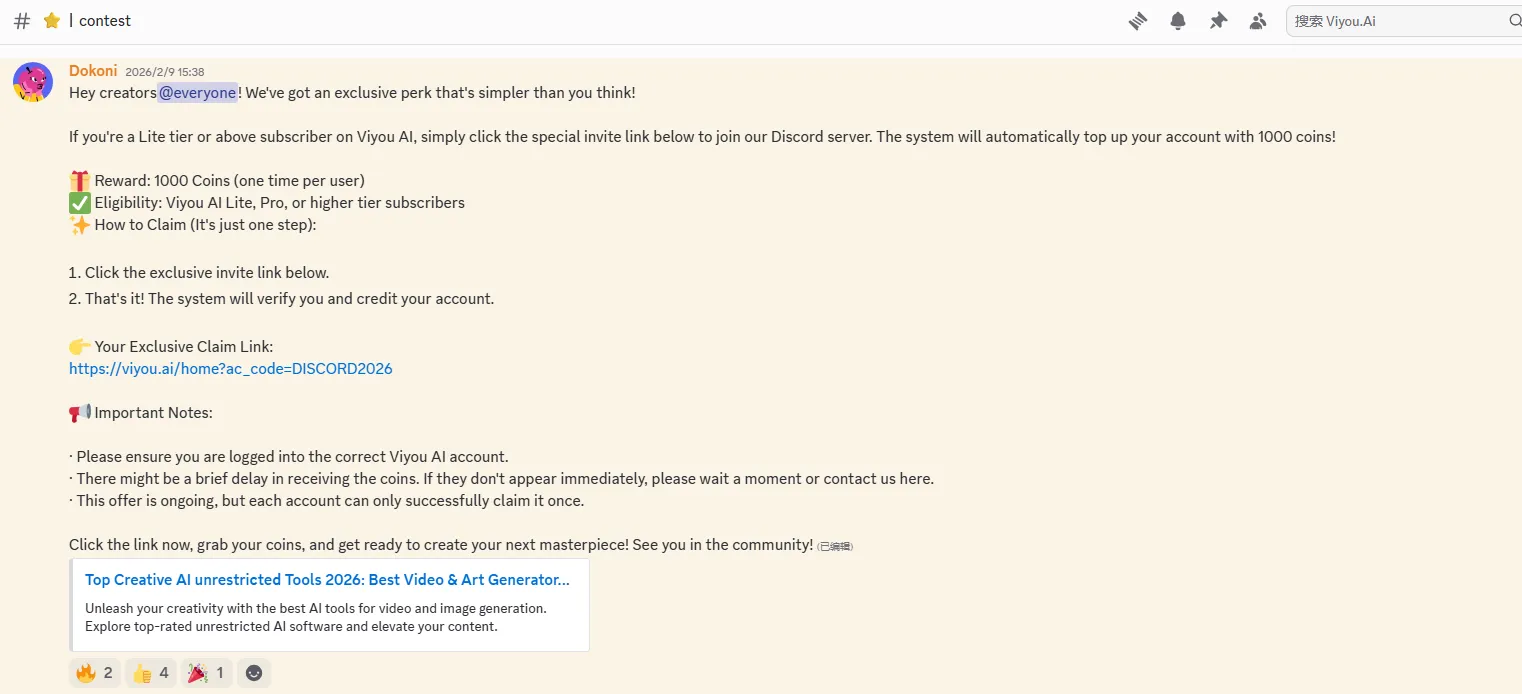Click the magnifier icon in search box

pos(1514,20)
